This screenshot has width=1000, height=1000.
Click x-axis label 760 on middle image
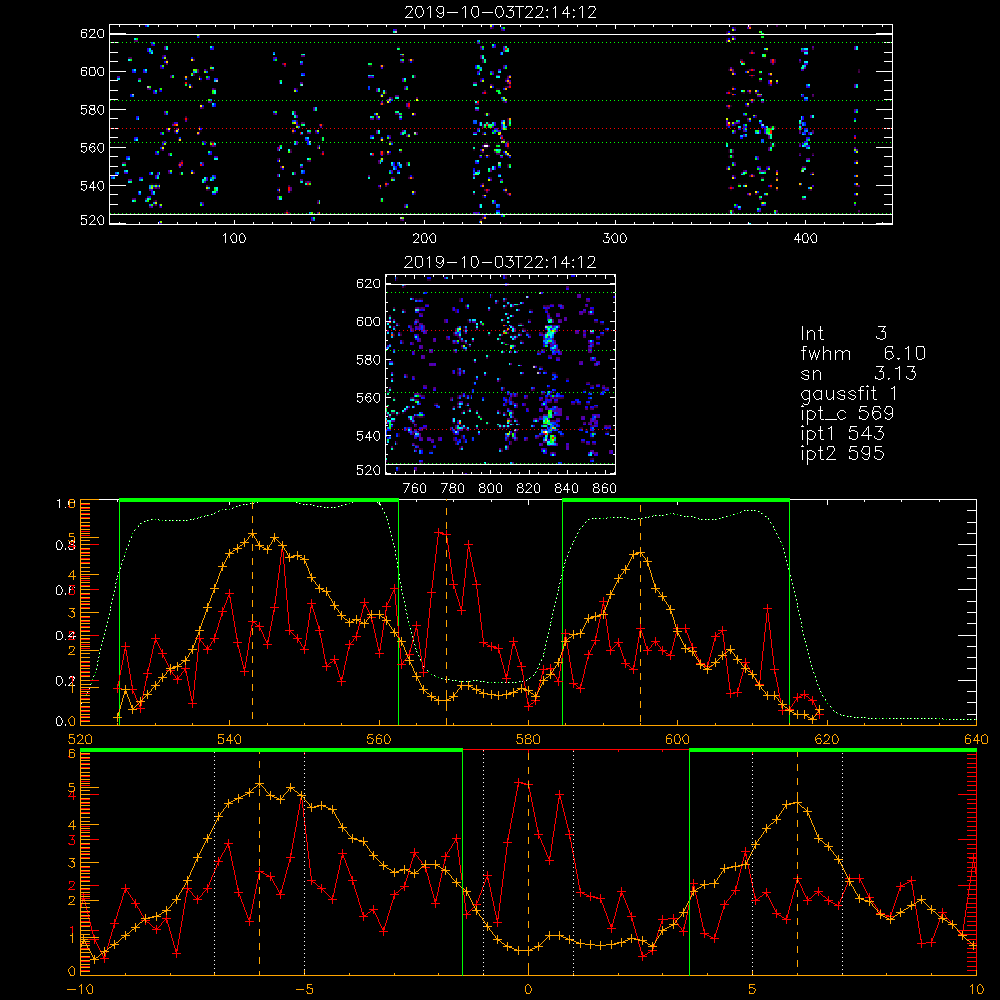[x=415, y=488]
